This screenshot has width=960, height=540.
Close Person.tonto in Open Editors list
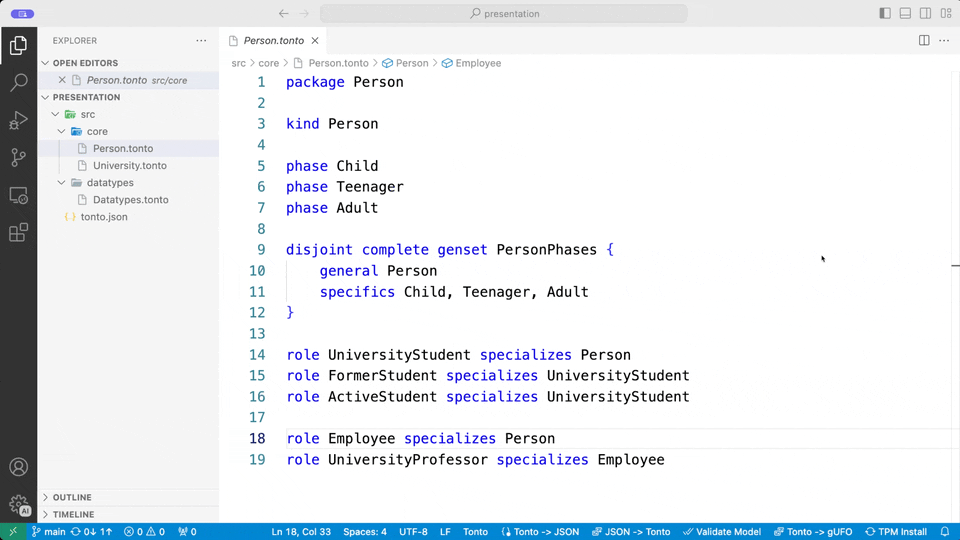(62, 80)
